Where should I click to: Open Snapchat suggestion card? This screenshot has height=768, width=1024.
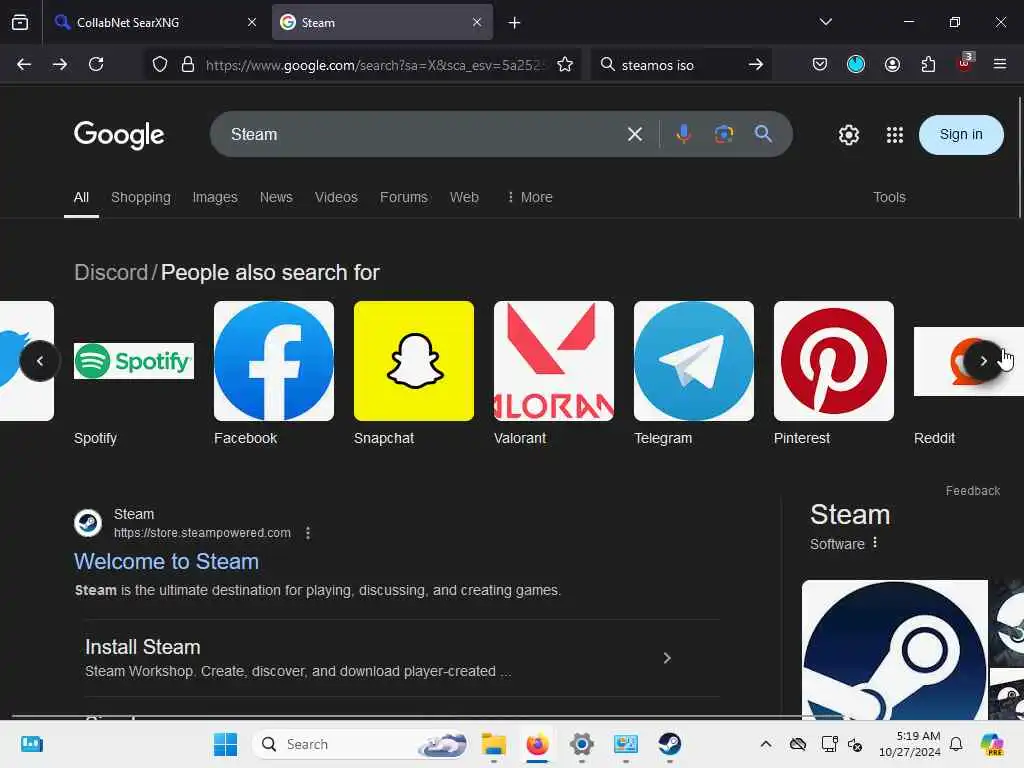point(414,374)
